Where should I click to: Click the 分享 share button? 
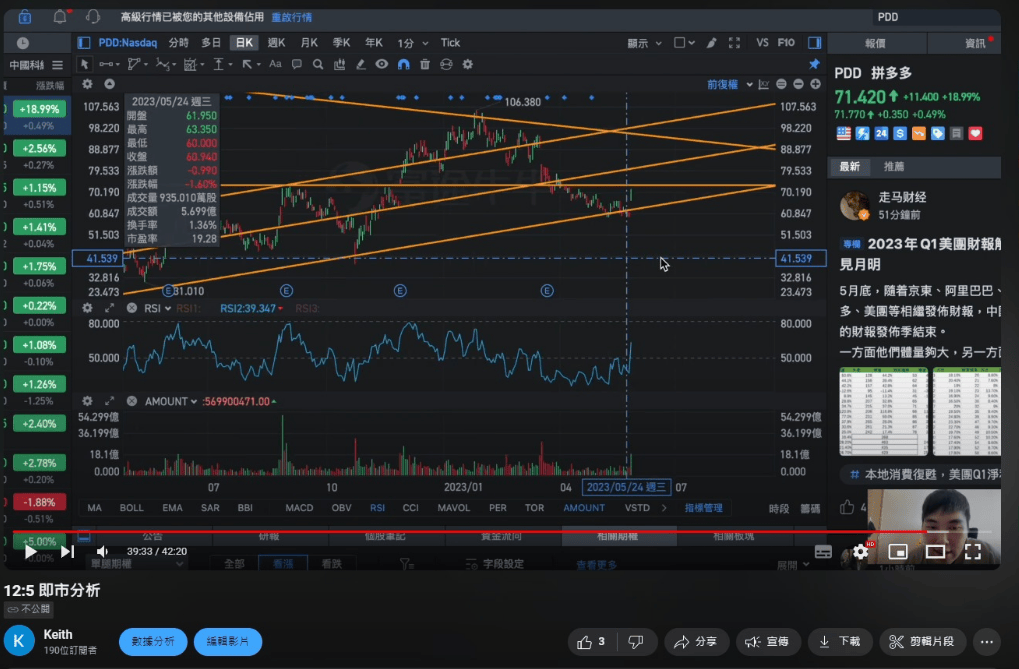pyautogui.click(x=695, y=642)
